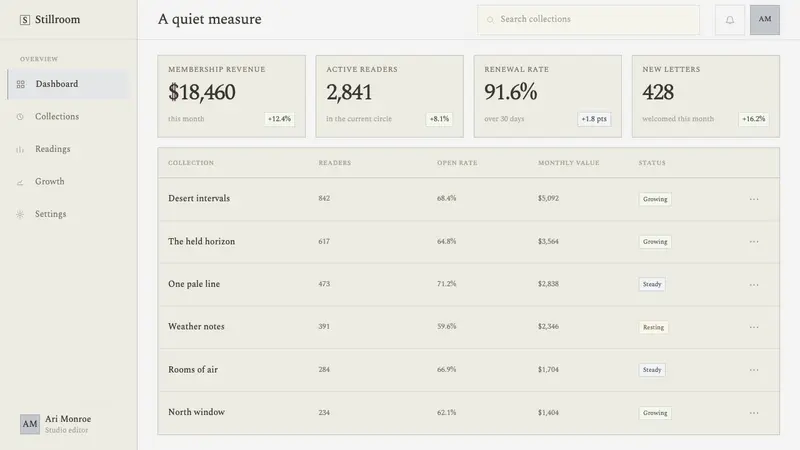800x450 pixels.
Task: Open the notifications bell
Action: coord(730,20)
